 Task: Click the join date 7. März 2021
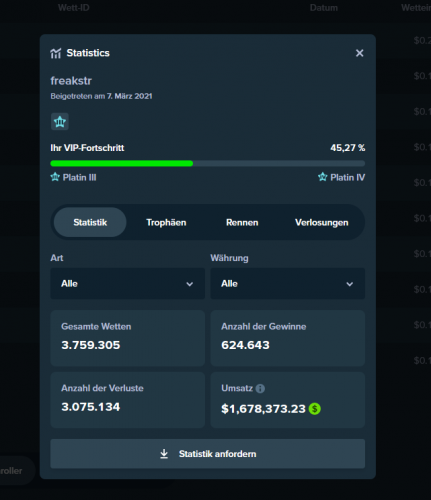129,96
